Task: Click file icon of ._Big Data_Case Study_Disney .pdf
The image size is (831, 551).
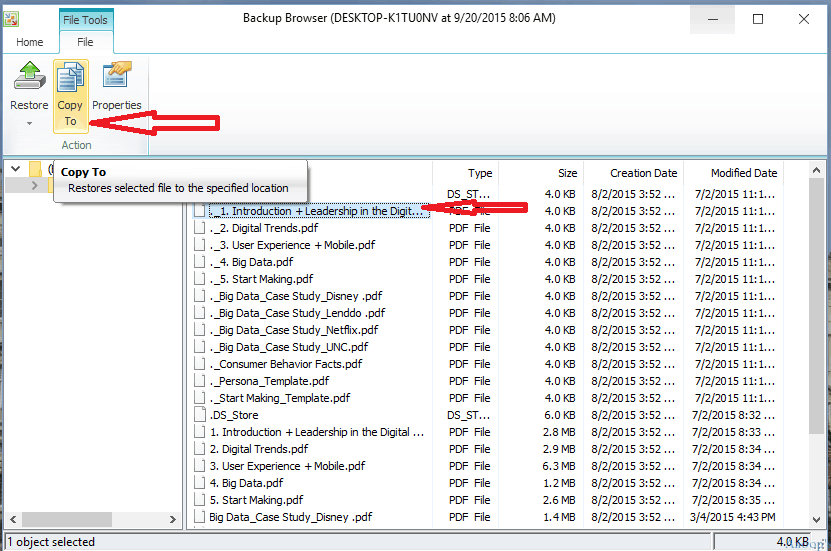Action: [199, 296]
